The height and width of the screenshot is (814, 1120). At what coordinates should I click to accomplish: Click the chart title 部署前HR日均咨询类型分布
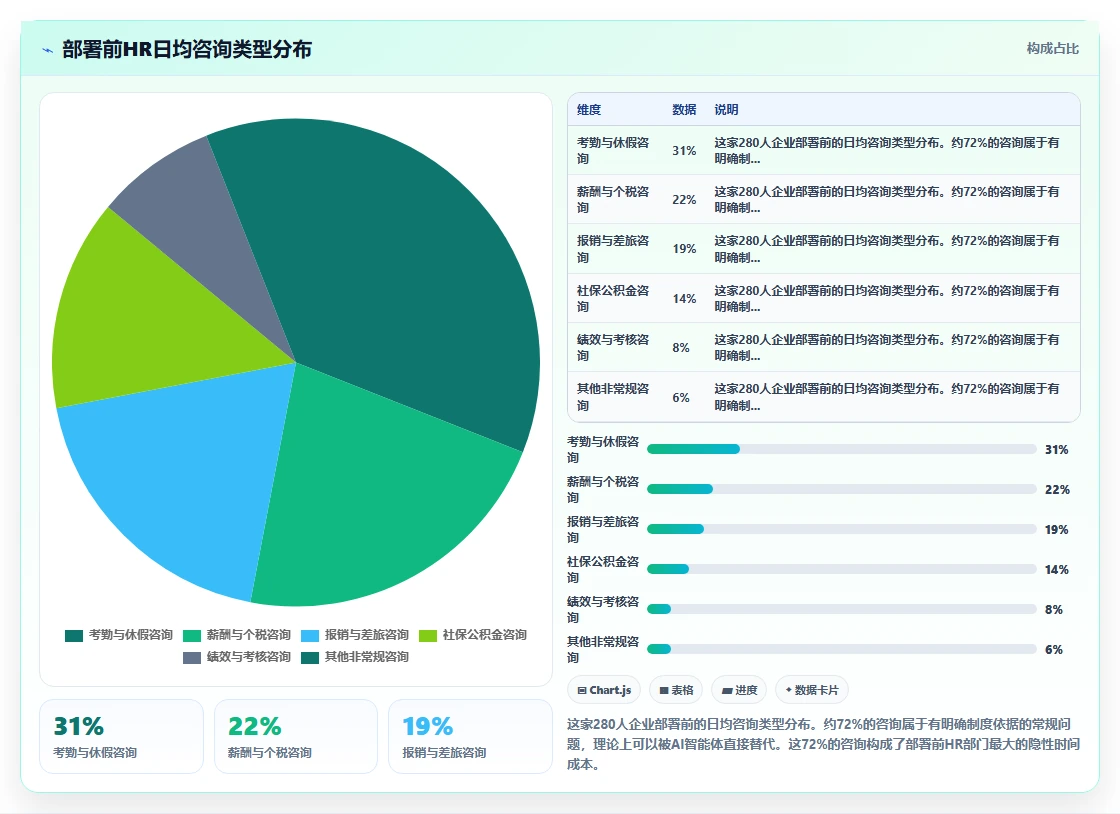click(x=187, y=49)
